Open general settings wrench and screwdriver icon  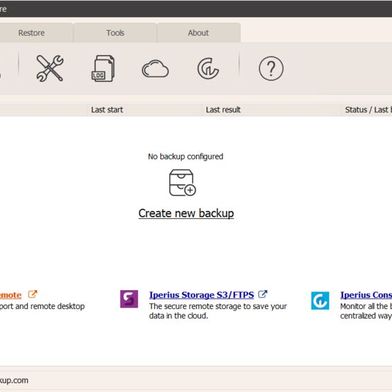[x=50, y=69]
